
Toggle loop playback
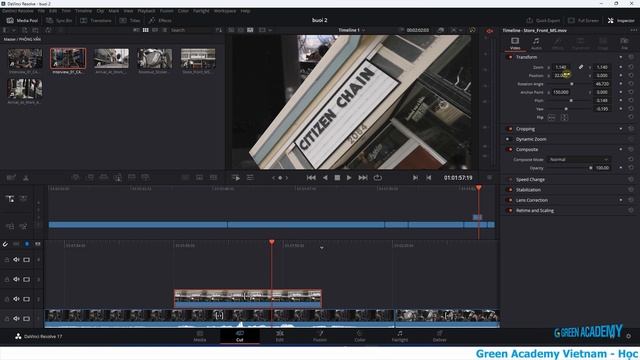click(x=378, y=178)
